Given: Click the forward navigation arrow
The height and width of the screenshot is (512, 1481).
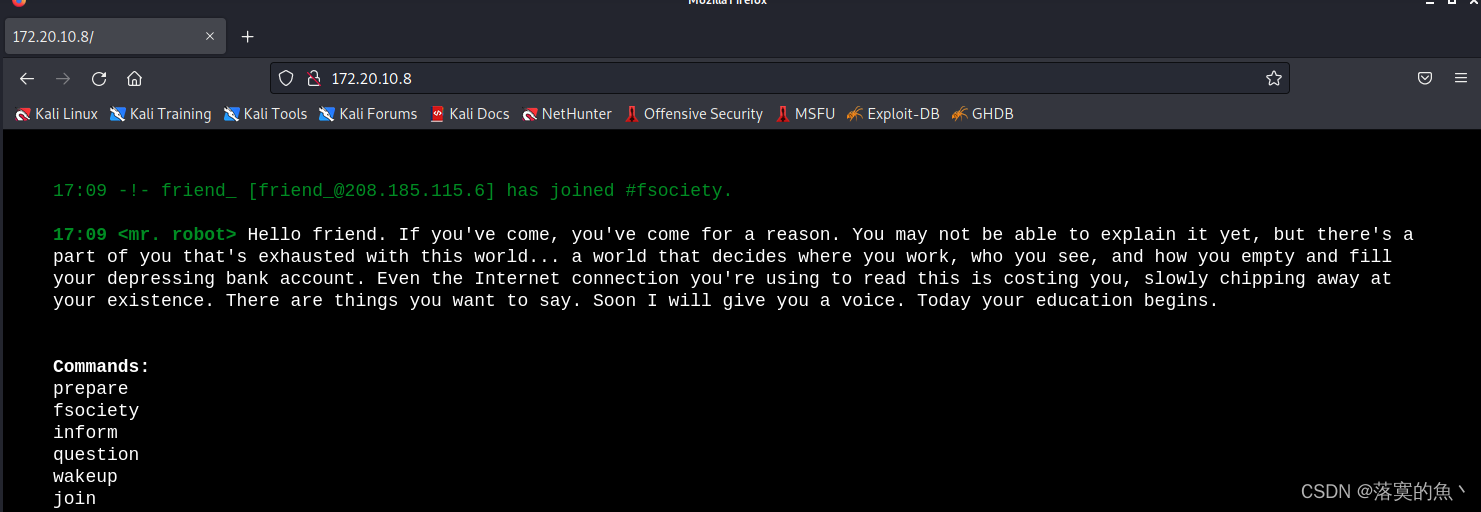Looking at the screenshot, I should point(63,78).
